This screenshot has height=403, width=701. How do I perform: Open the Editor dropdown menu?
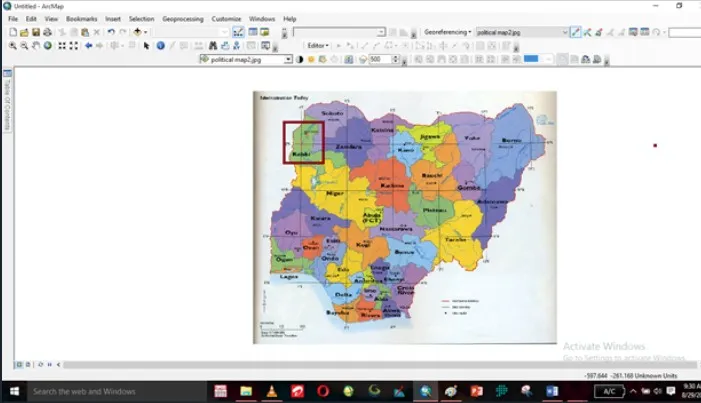[318, 46]
